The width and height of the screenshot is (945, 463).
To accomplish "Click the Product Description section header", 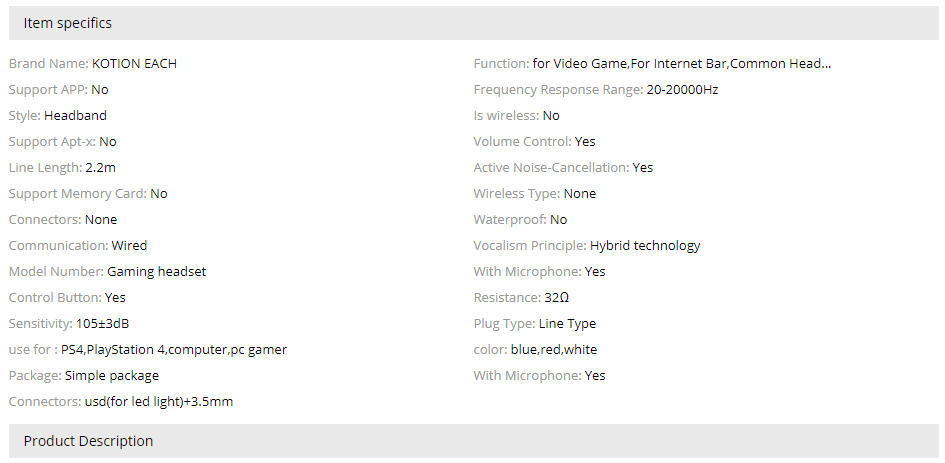I will [x=88, y=441].
